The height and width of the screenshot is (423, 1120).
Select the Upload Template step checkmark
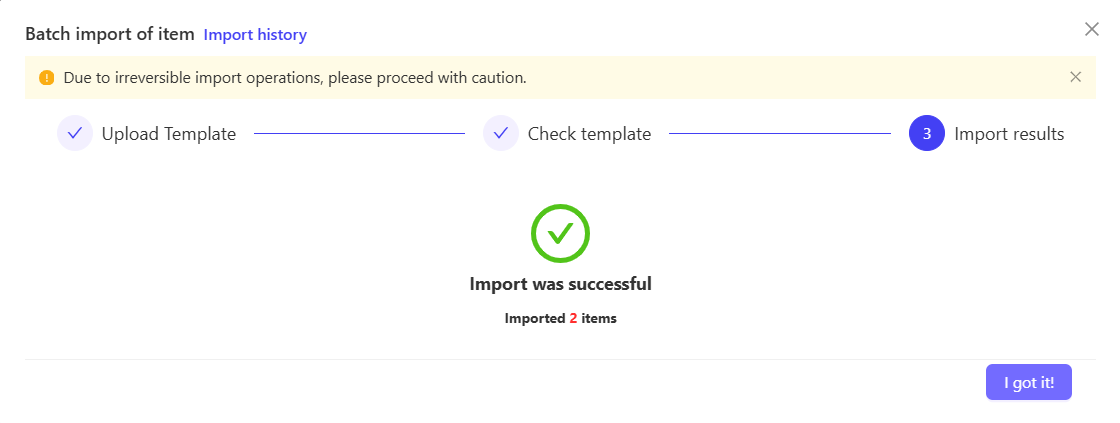coord(75,134)
